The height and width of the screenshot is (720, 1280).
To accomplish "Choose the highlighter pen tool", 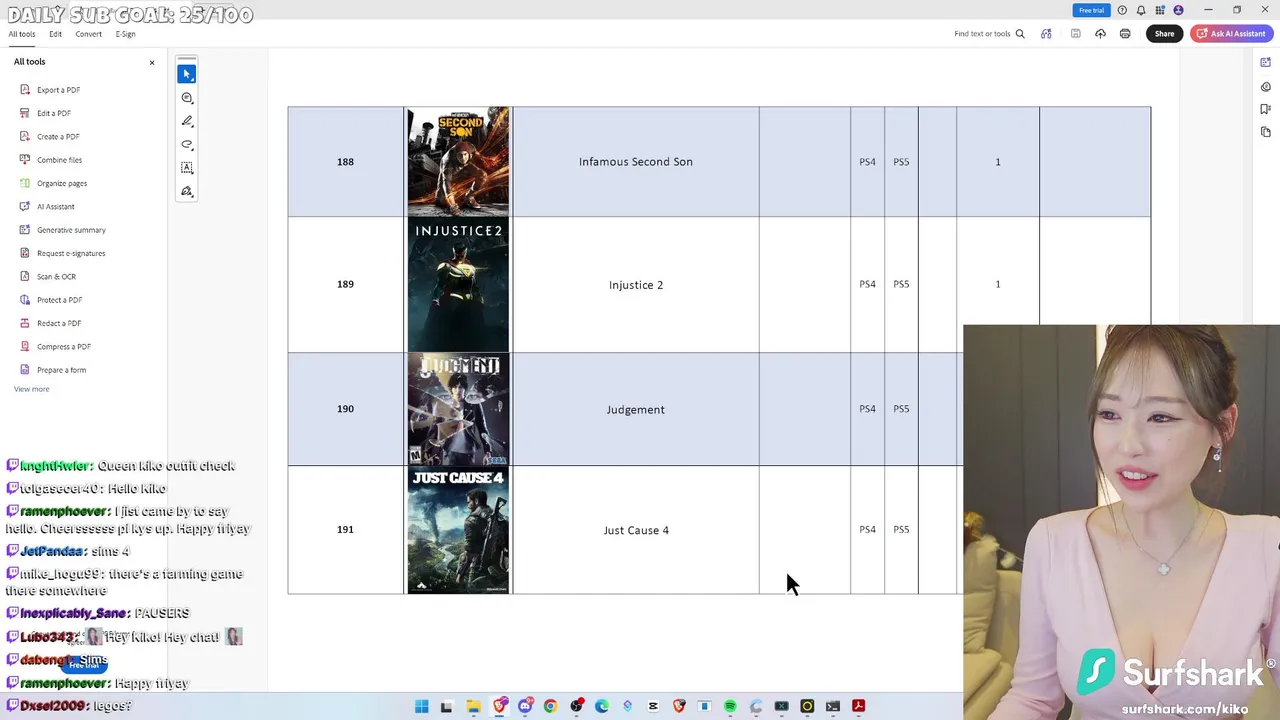I will pyautogui.click(x=187, y=121).
